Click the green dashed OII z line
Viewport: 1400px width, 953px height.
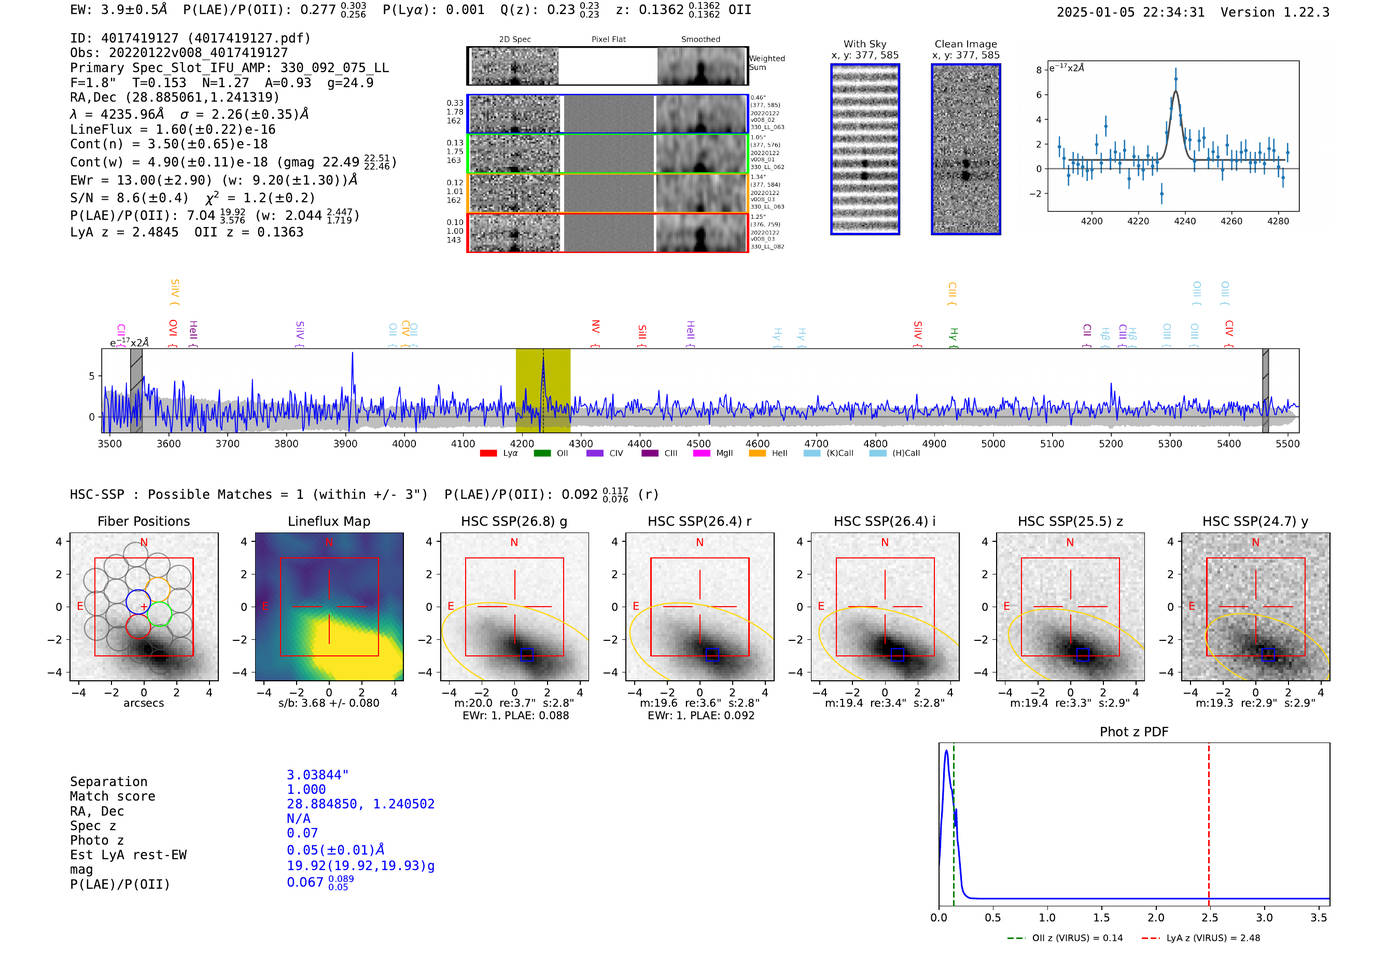point(954,824)
